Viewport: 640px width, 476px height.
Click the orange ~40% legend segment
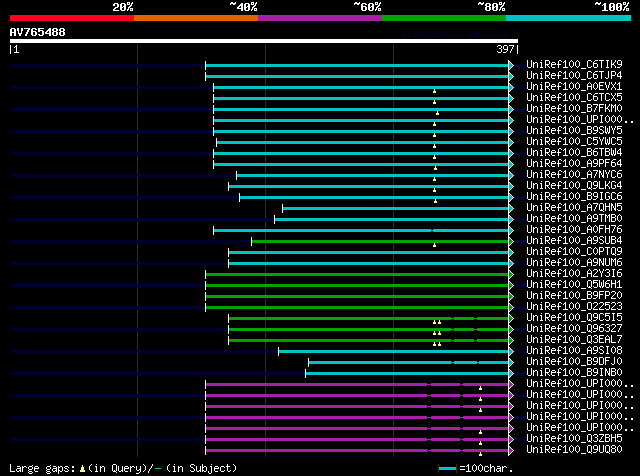point(196,18)
